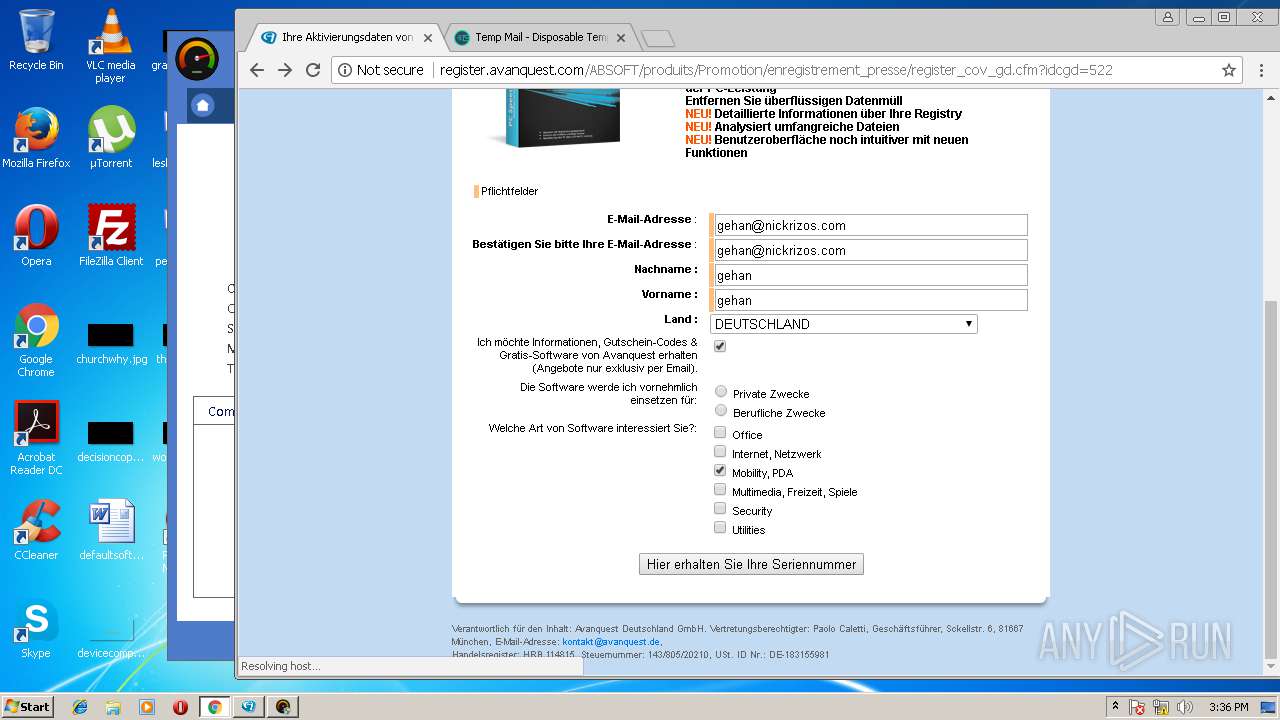
Task: Open Mozilla Firefox desktop shortcut
Action: (x=36, y=138)
